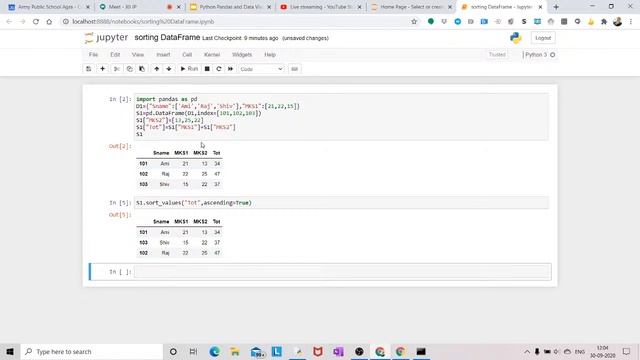This screenshot has width=640, height=360.
Task: Move the selected cell down
Action: pyautogui.click(x=169, y=69)
